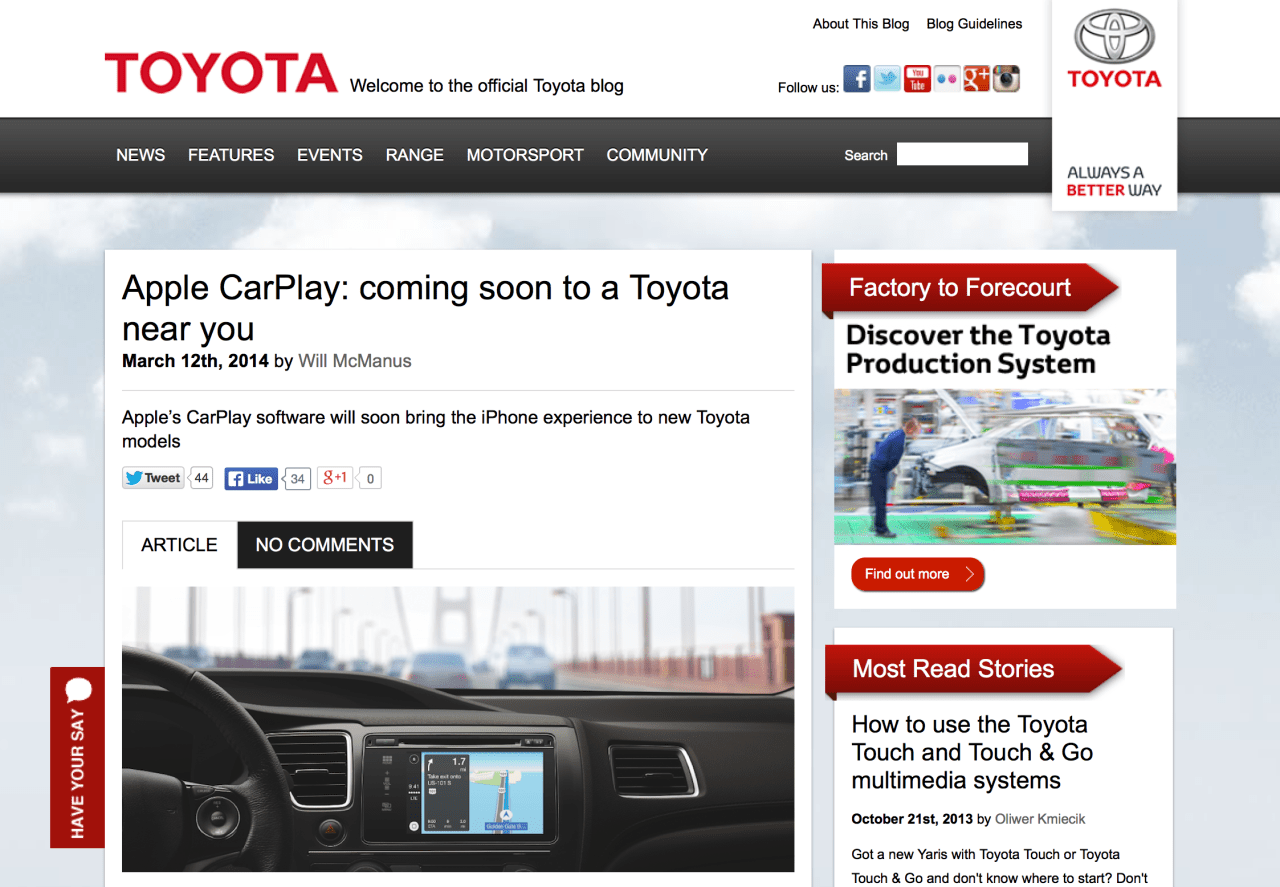Click the Find out more button

click(918, 574)
